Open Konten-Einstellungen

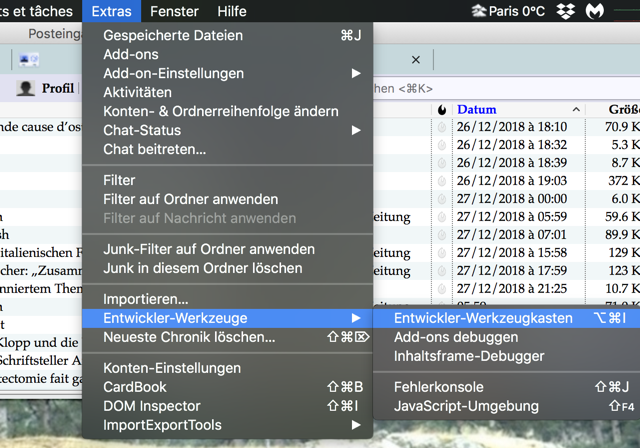[227, 368]
